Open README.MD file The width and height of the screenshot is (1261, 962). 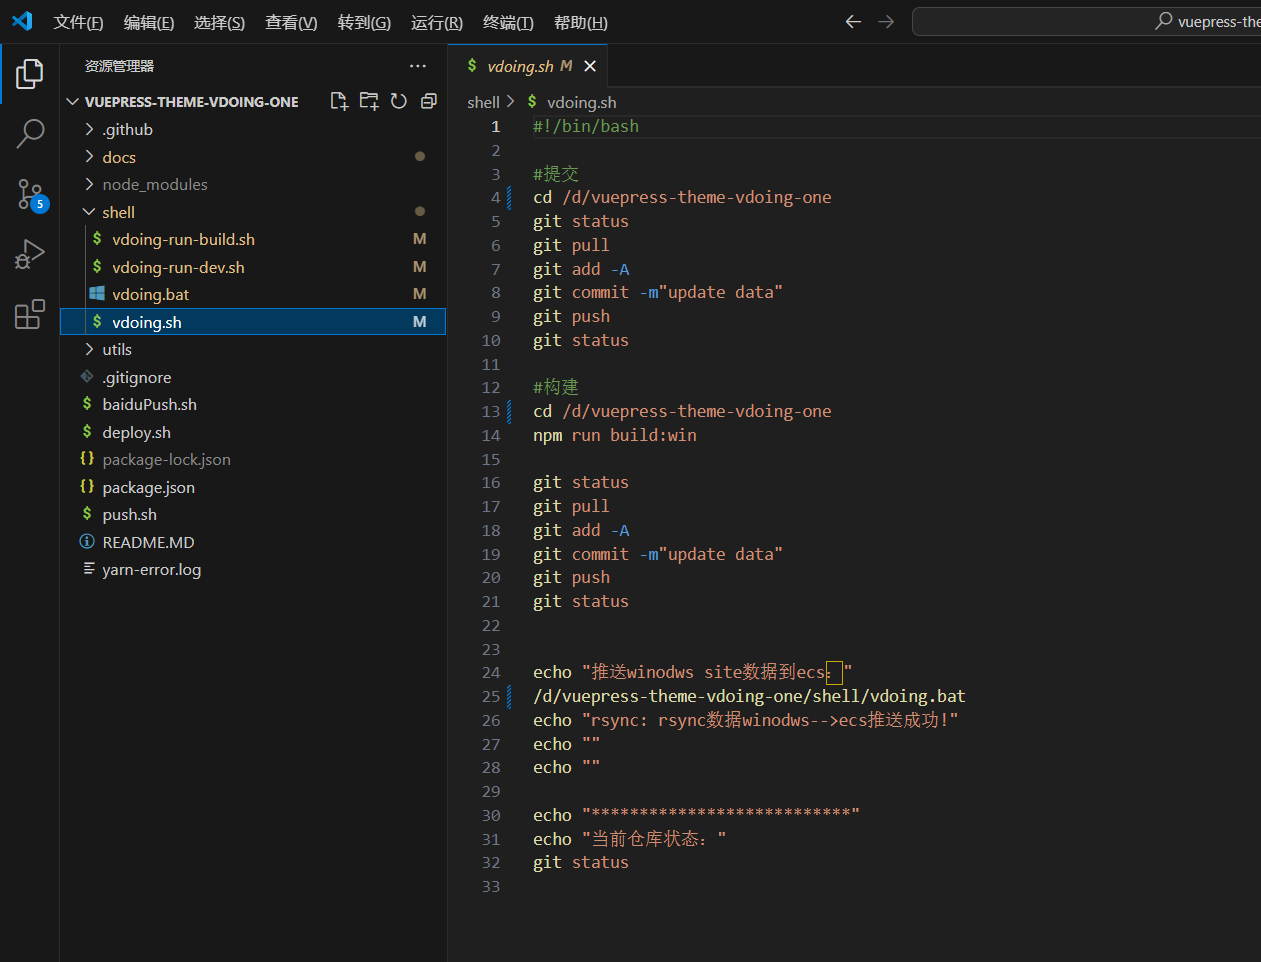(x=253, y=542)
